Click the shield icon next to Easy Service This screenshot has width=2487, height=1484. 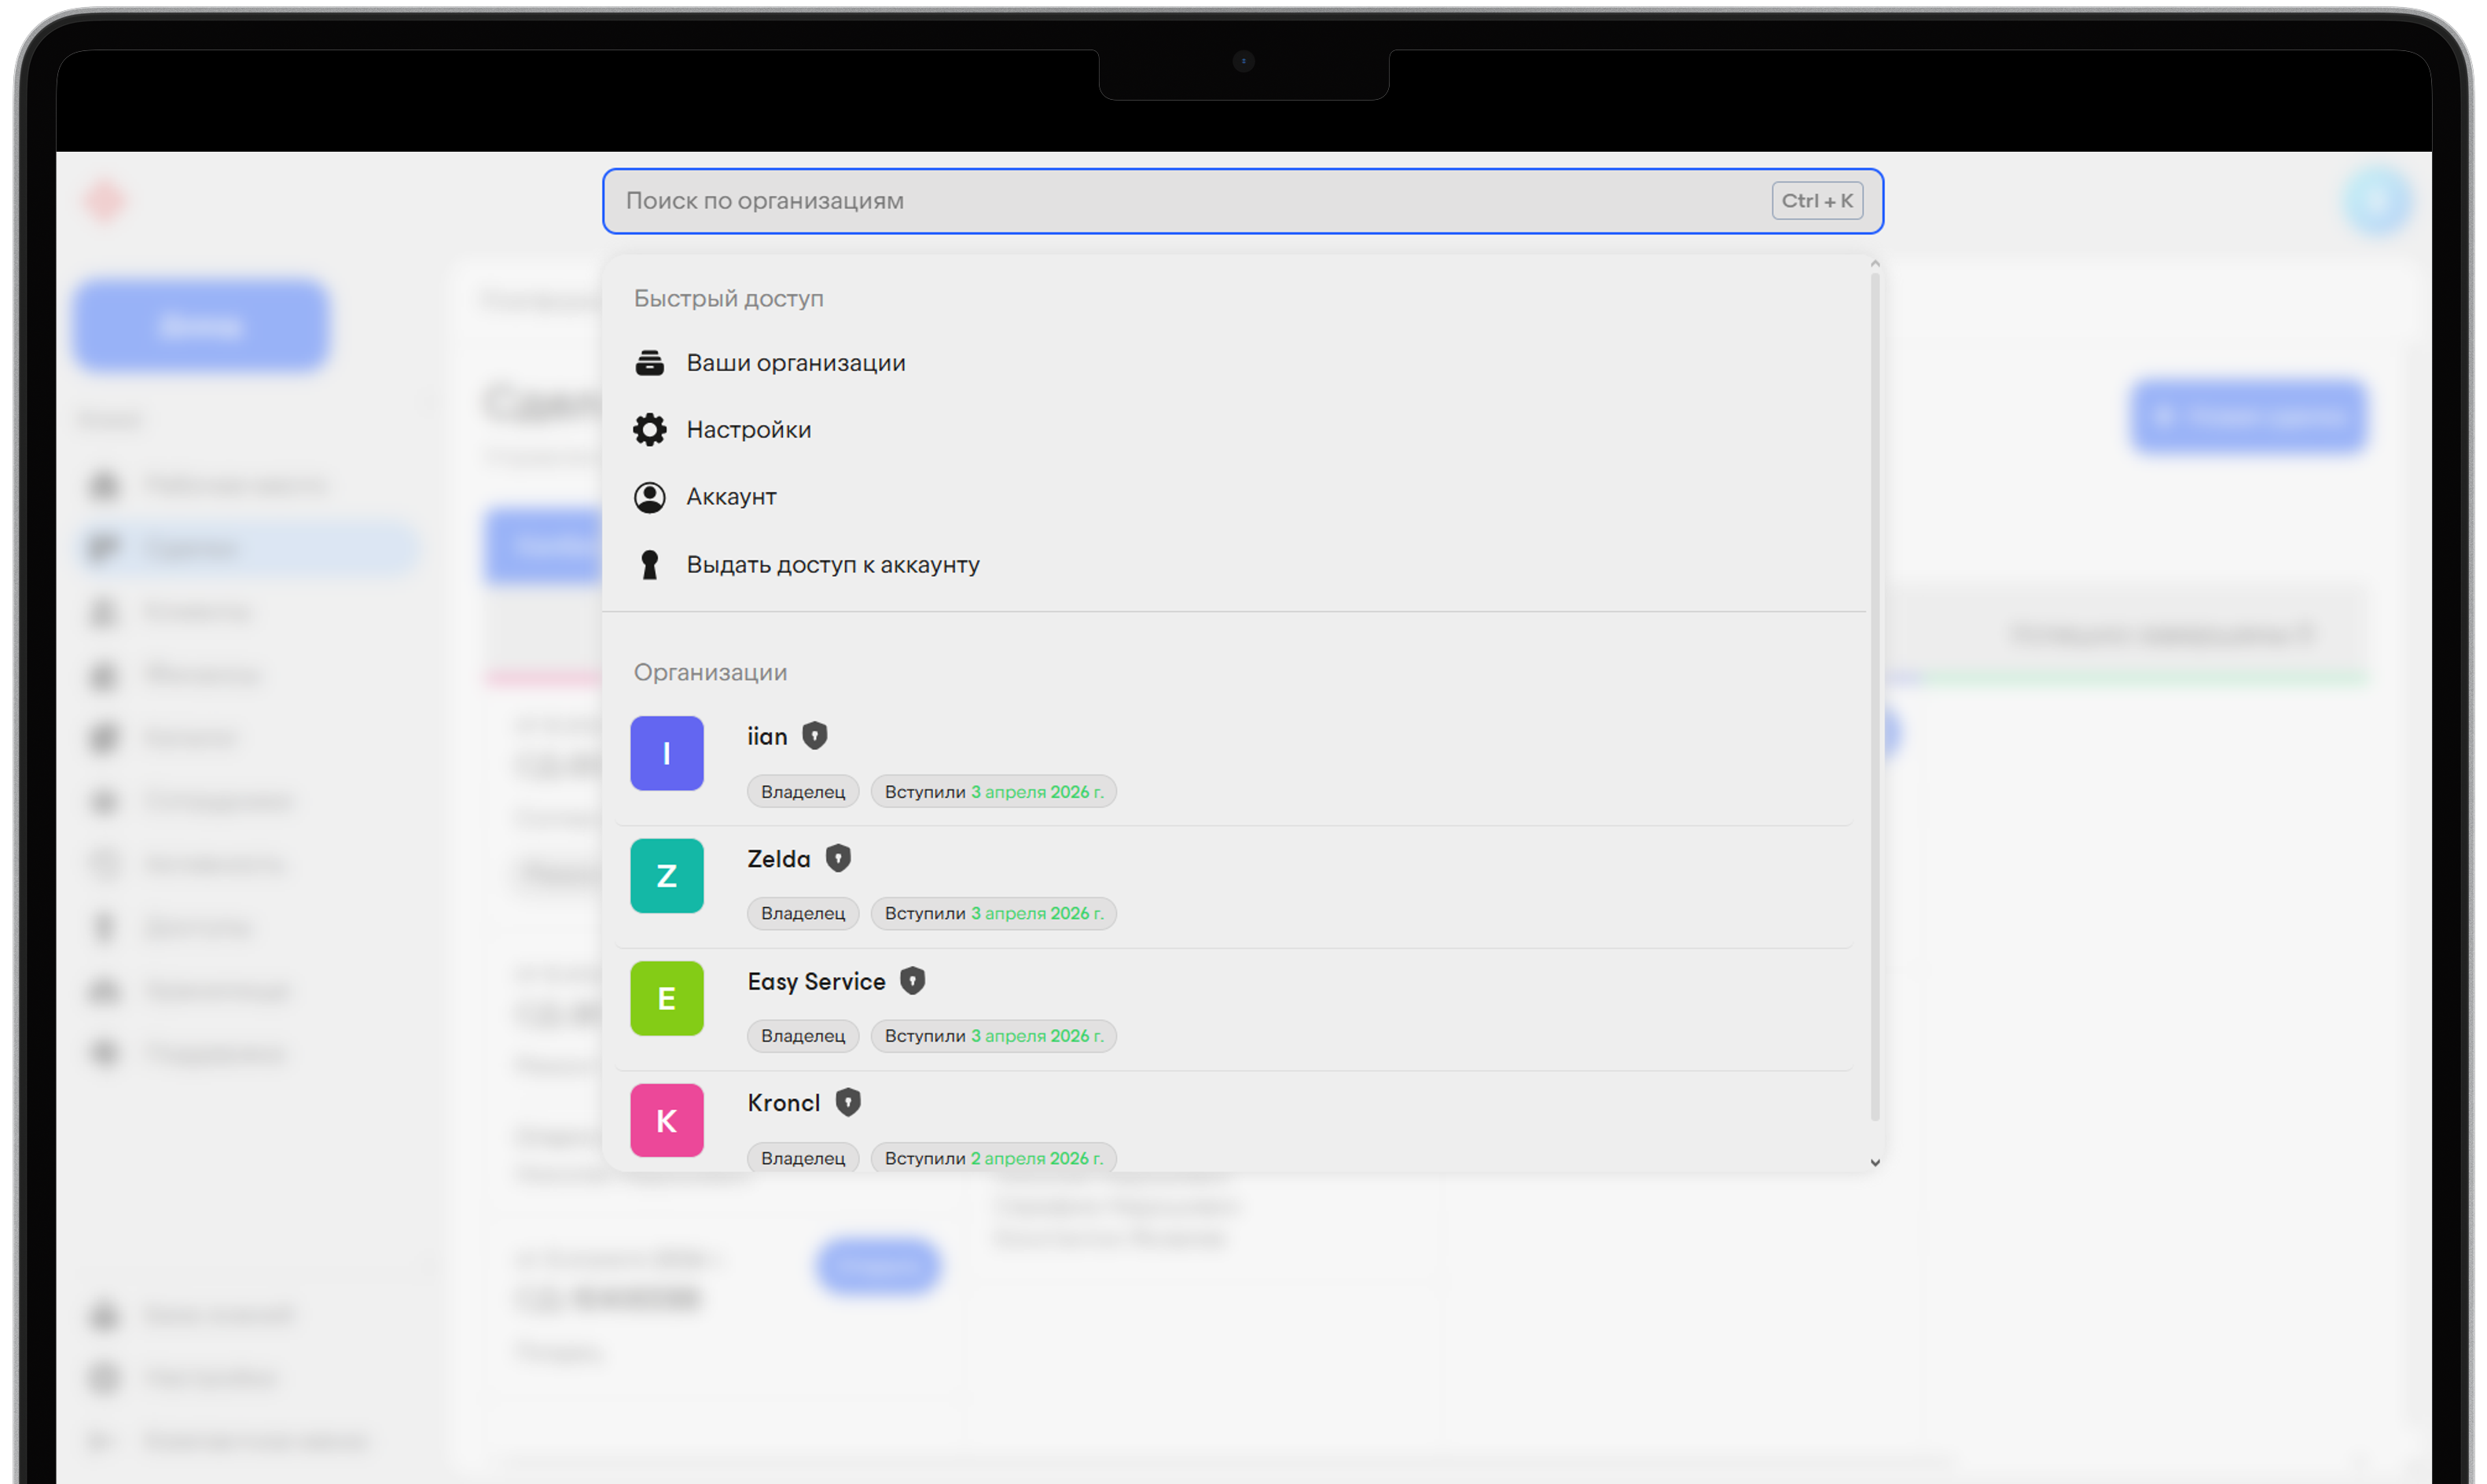pos(912,981)
